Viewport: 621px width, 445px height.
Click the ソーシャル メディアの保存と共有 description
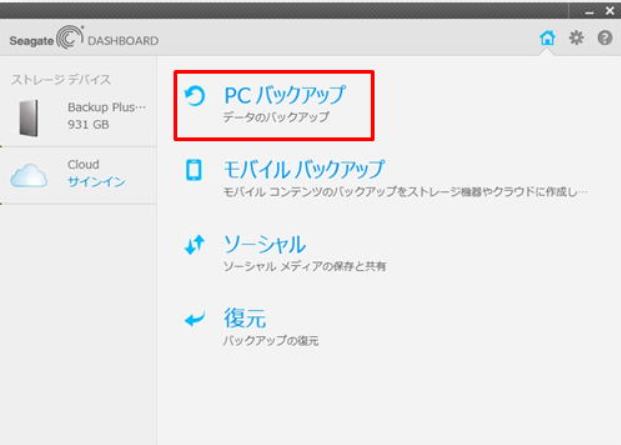pos(305,266)
